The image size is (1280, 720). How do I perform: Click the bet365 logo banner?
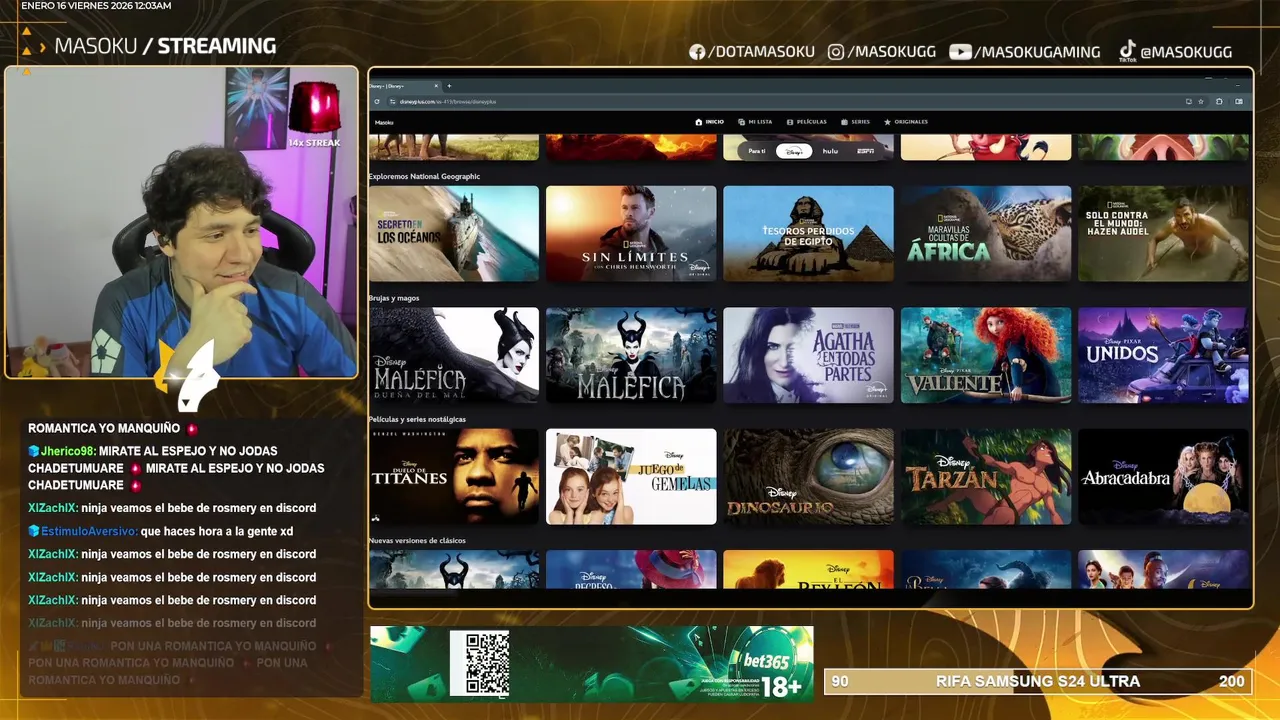767,661
